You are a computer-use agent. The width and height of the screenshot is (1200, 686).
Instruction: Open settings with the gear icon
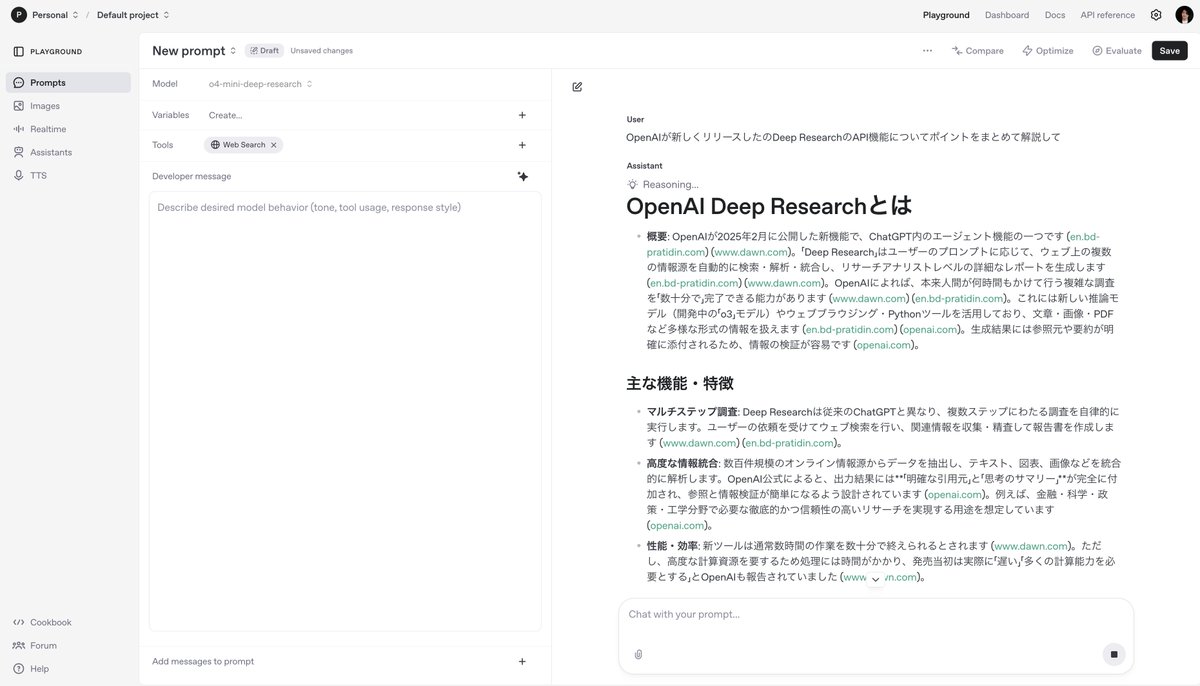[x=1156, y=15]
